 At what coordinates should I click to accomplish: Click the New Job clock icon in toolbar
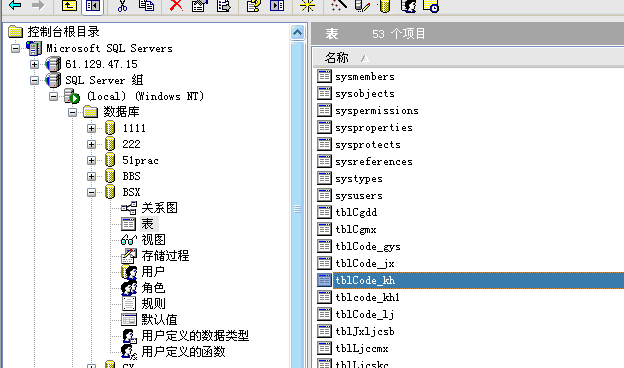pyautogui.click(x=431, y=6)
